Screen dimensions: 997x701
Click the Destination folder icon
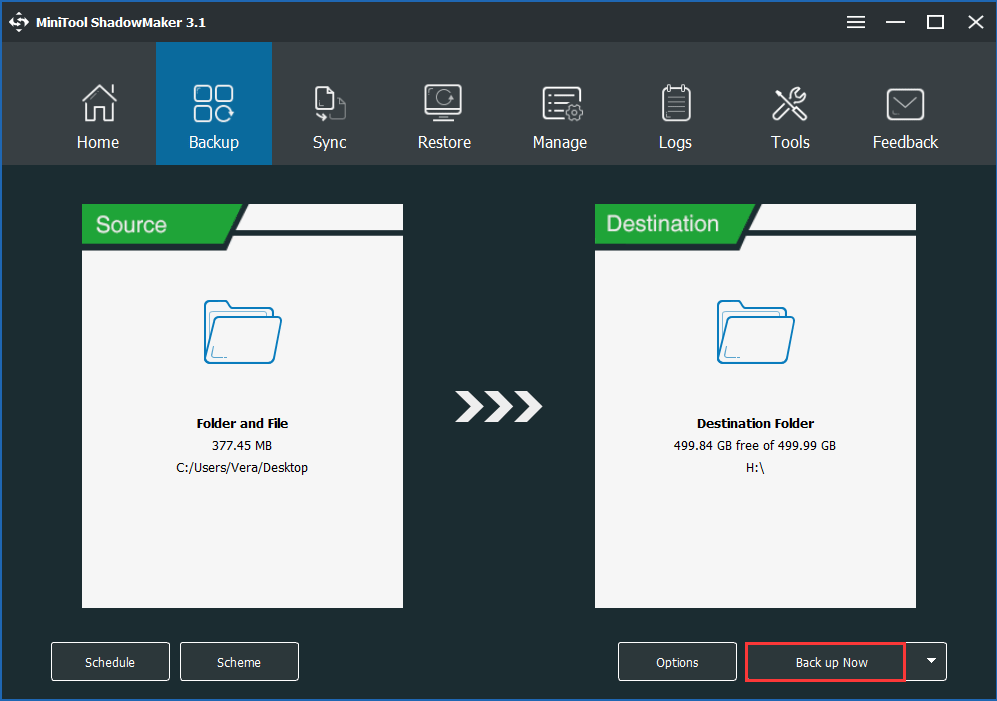(755, 330)
